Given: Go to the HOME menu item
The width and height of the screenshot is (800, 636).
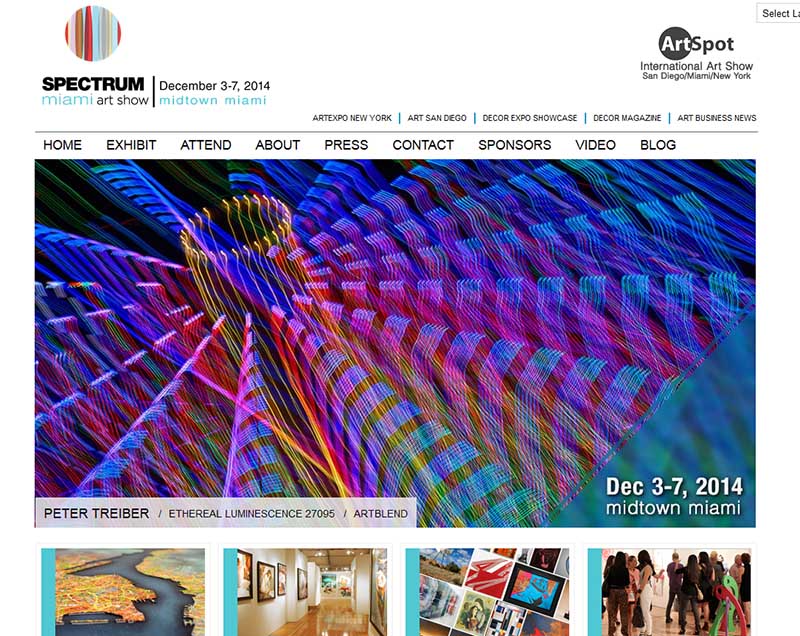Looking at the screenshot, I should [62, 145].
